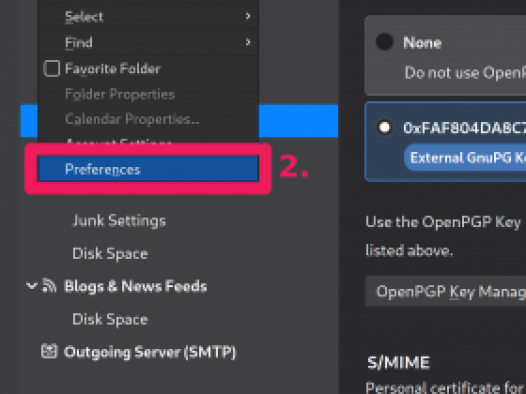This screenshot has width=526, height=394.
Task: Open Disk Space under Junk Settings
Action: (110, 254)
